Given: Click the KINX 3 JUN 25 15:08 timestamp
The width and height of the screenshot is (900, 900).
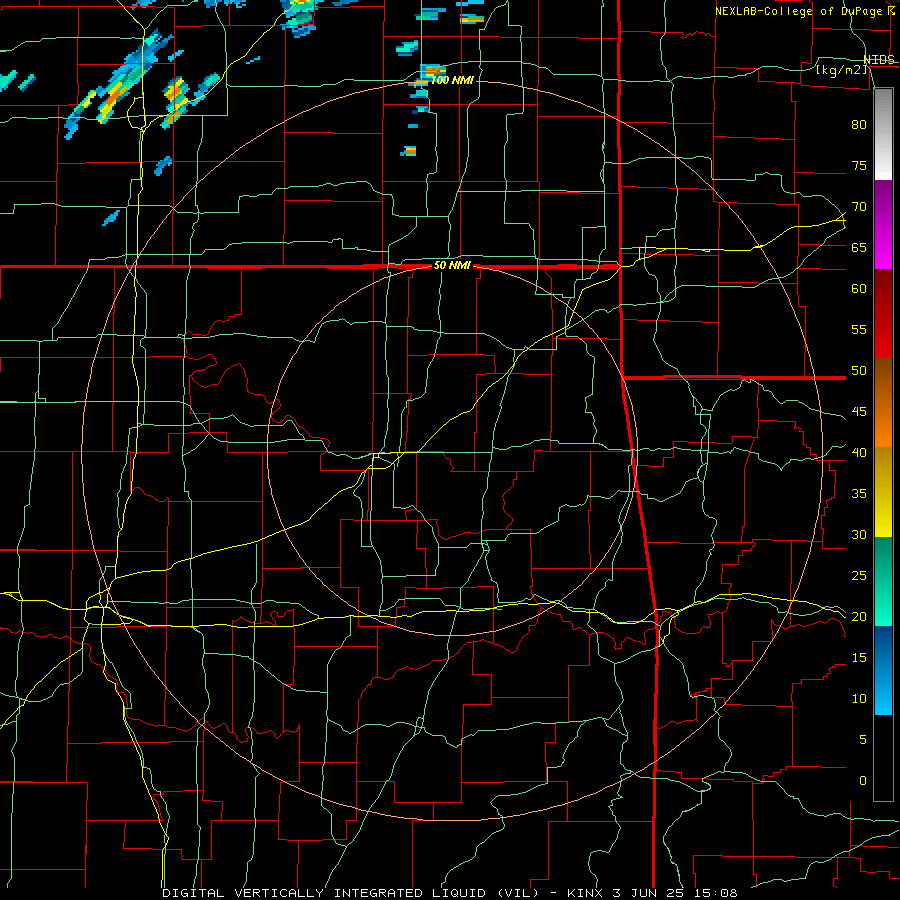Looking at the screenshot, I should point(652,893).
